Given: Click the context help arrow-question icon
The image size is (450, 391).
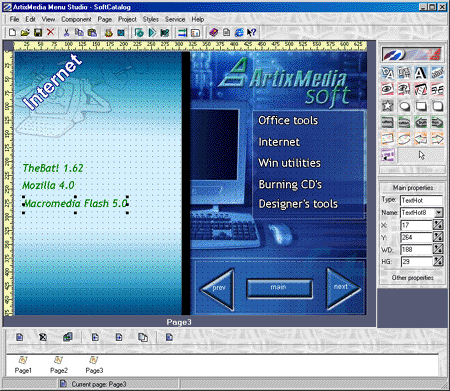Looking at the screenshot, I should [252, 33].
